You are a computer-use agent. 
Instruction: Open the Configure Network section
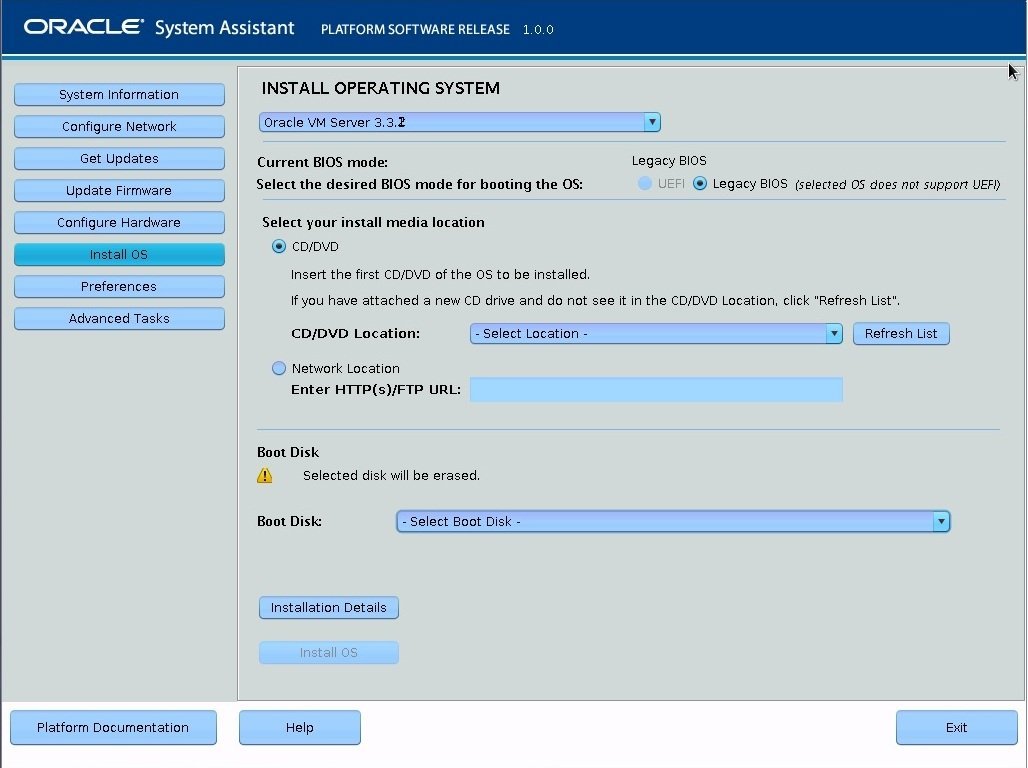(x=119, y=126)
